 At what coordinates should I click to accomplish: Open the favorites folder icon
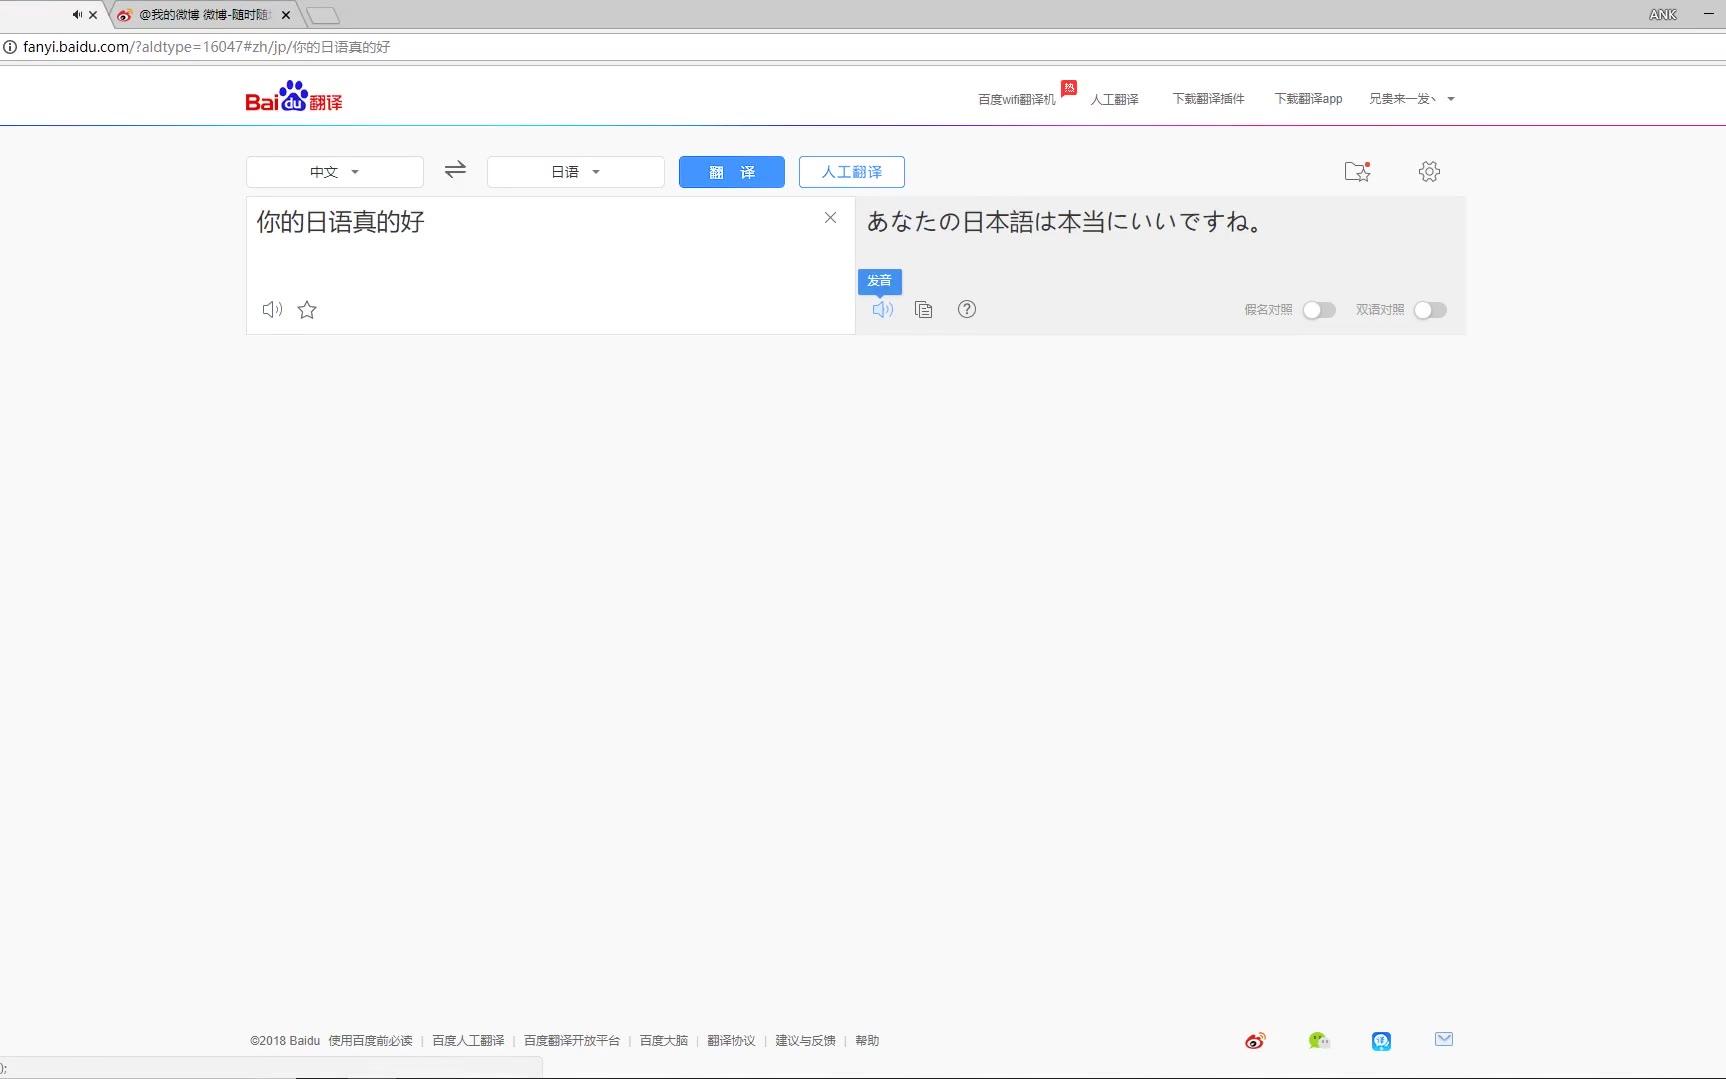coord(1357,171)
